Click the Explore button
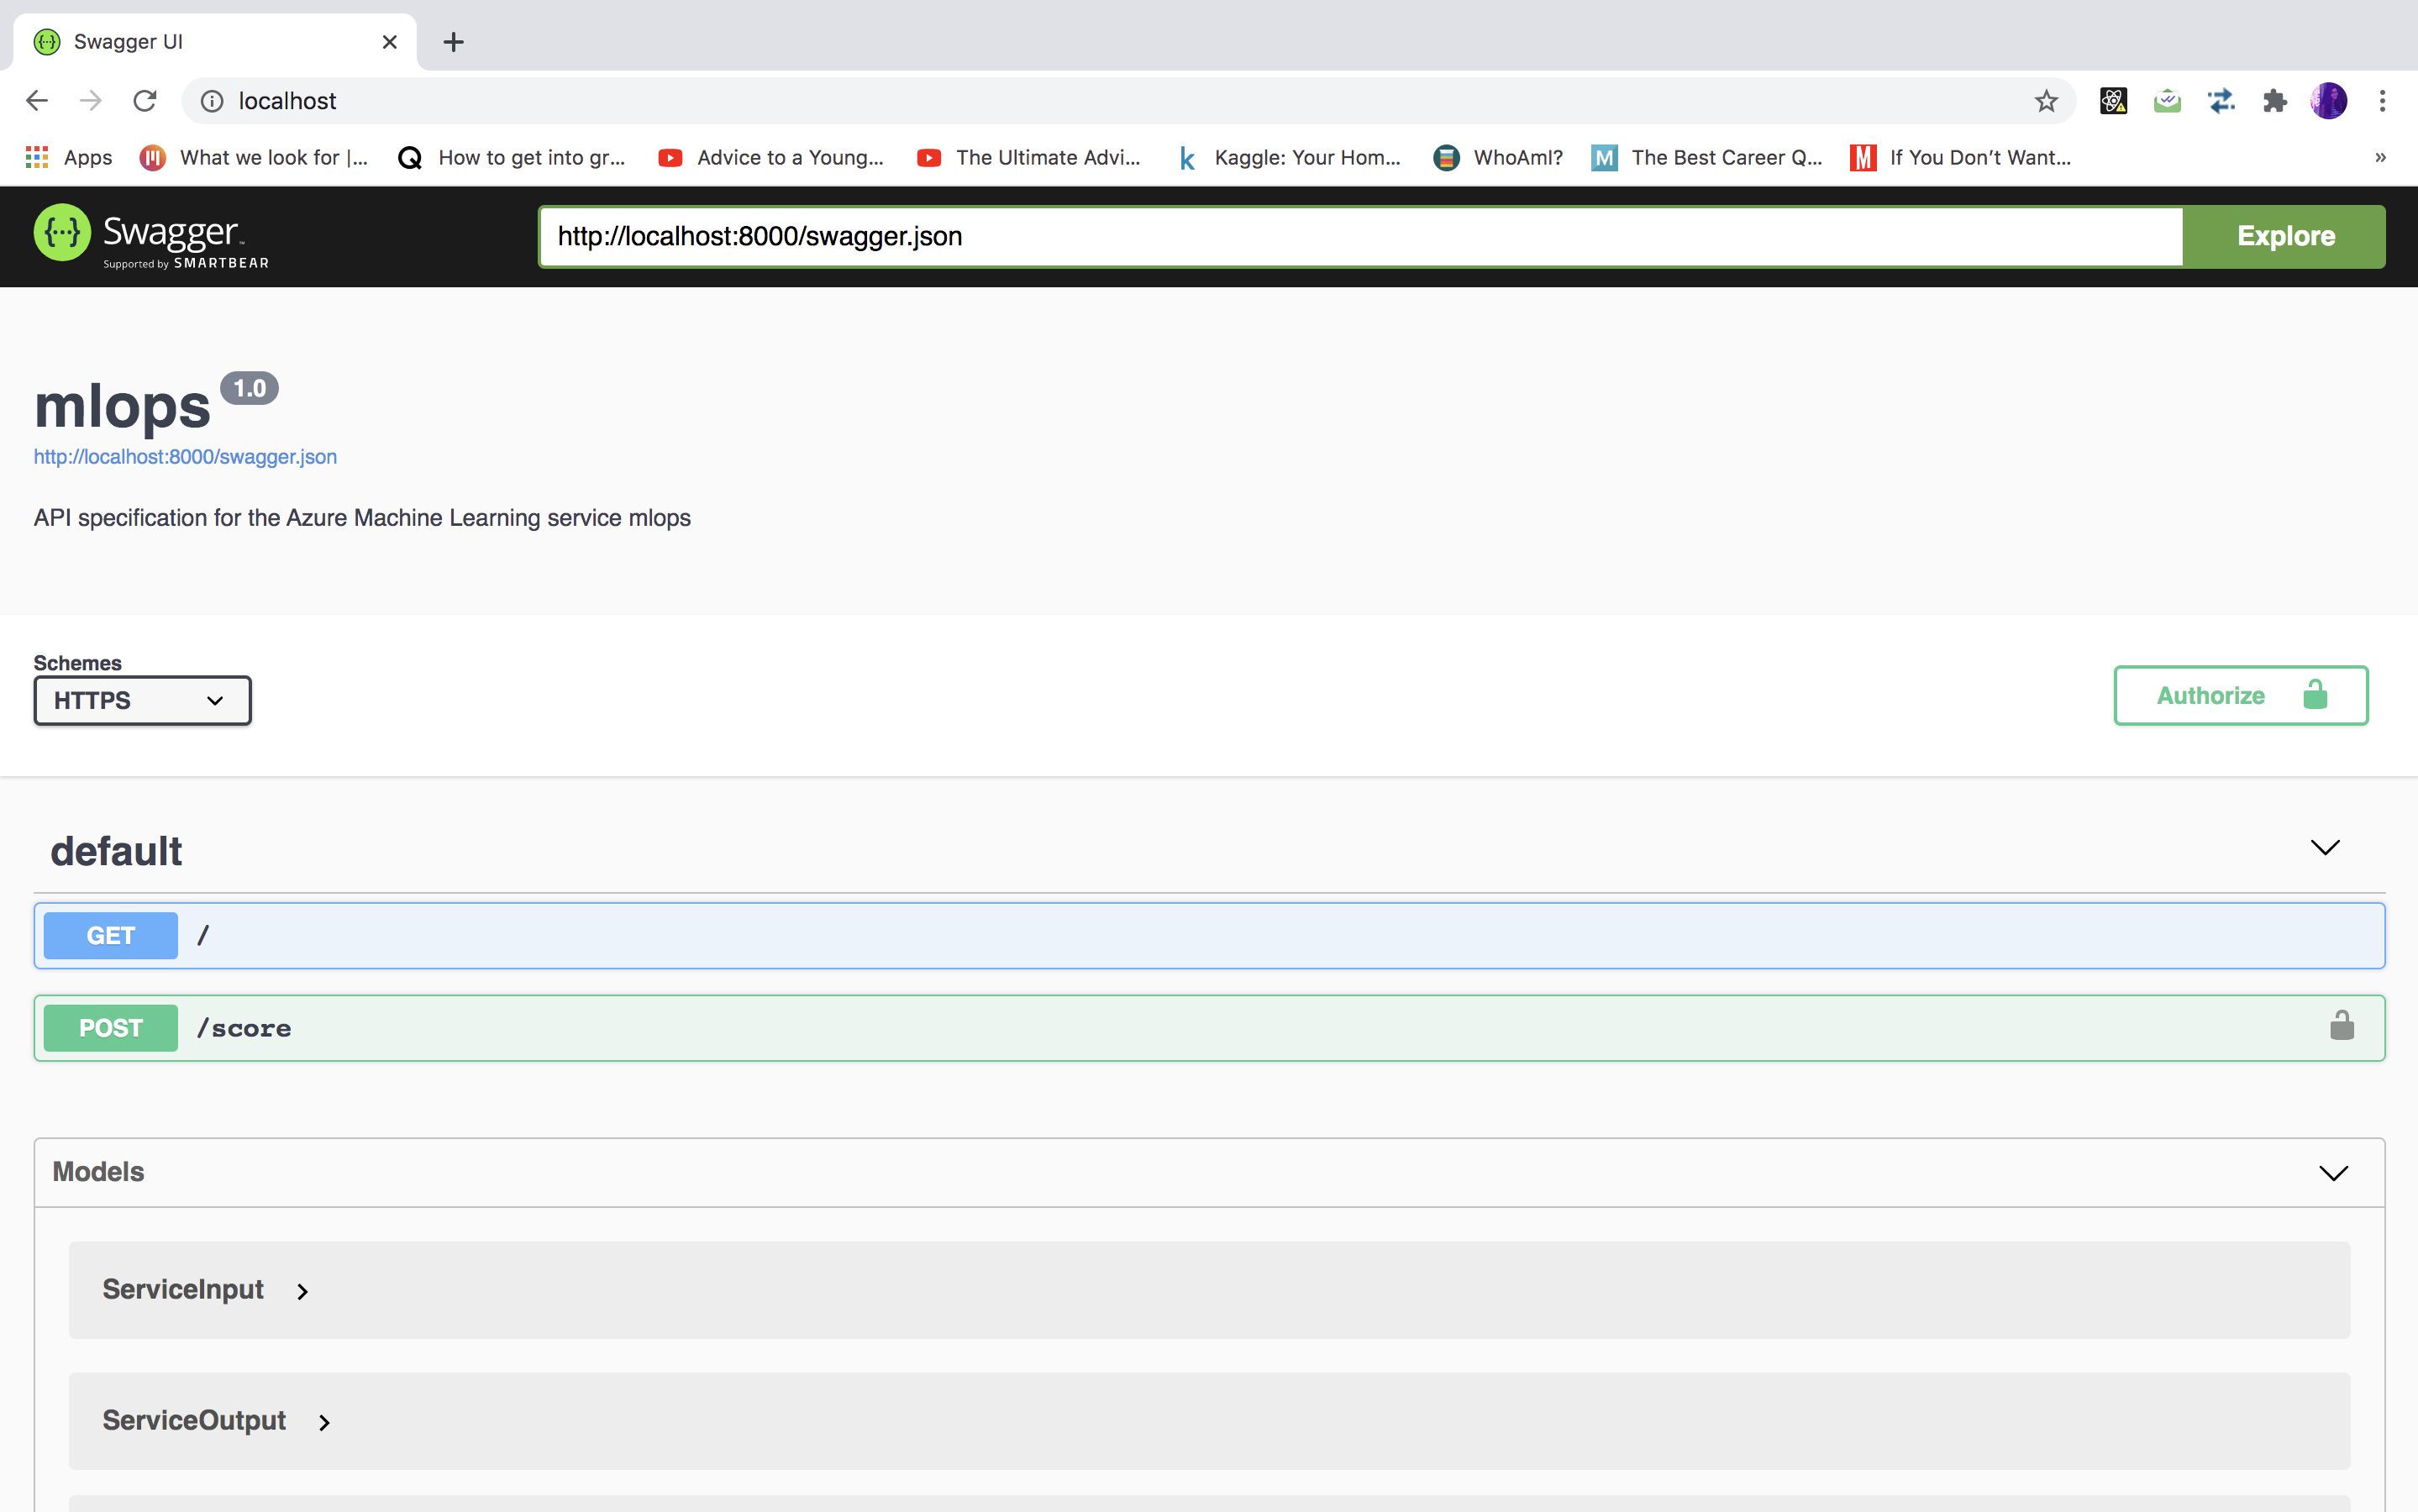This screenshot has width=2418, height=1512. click(2285, 237)
